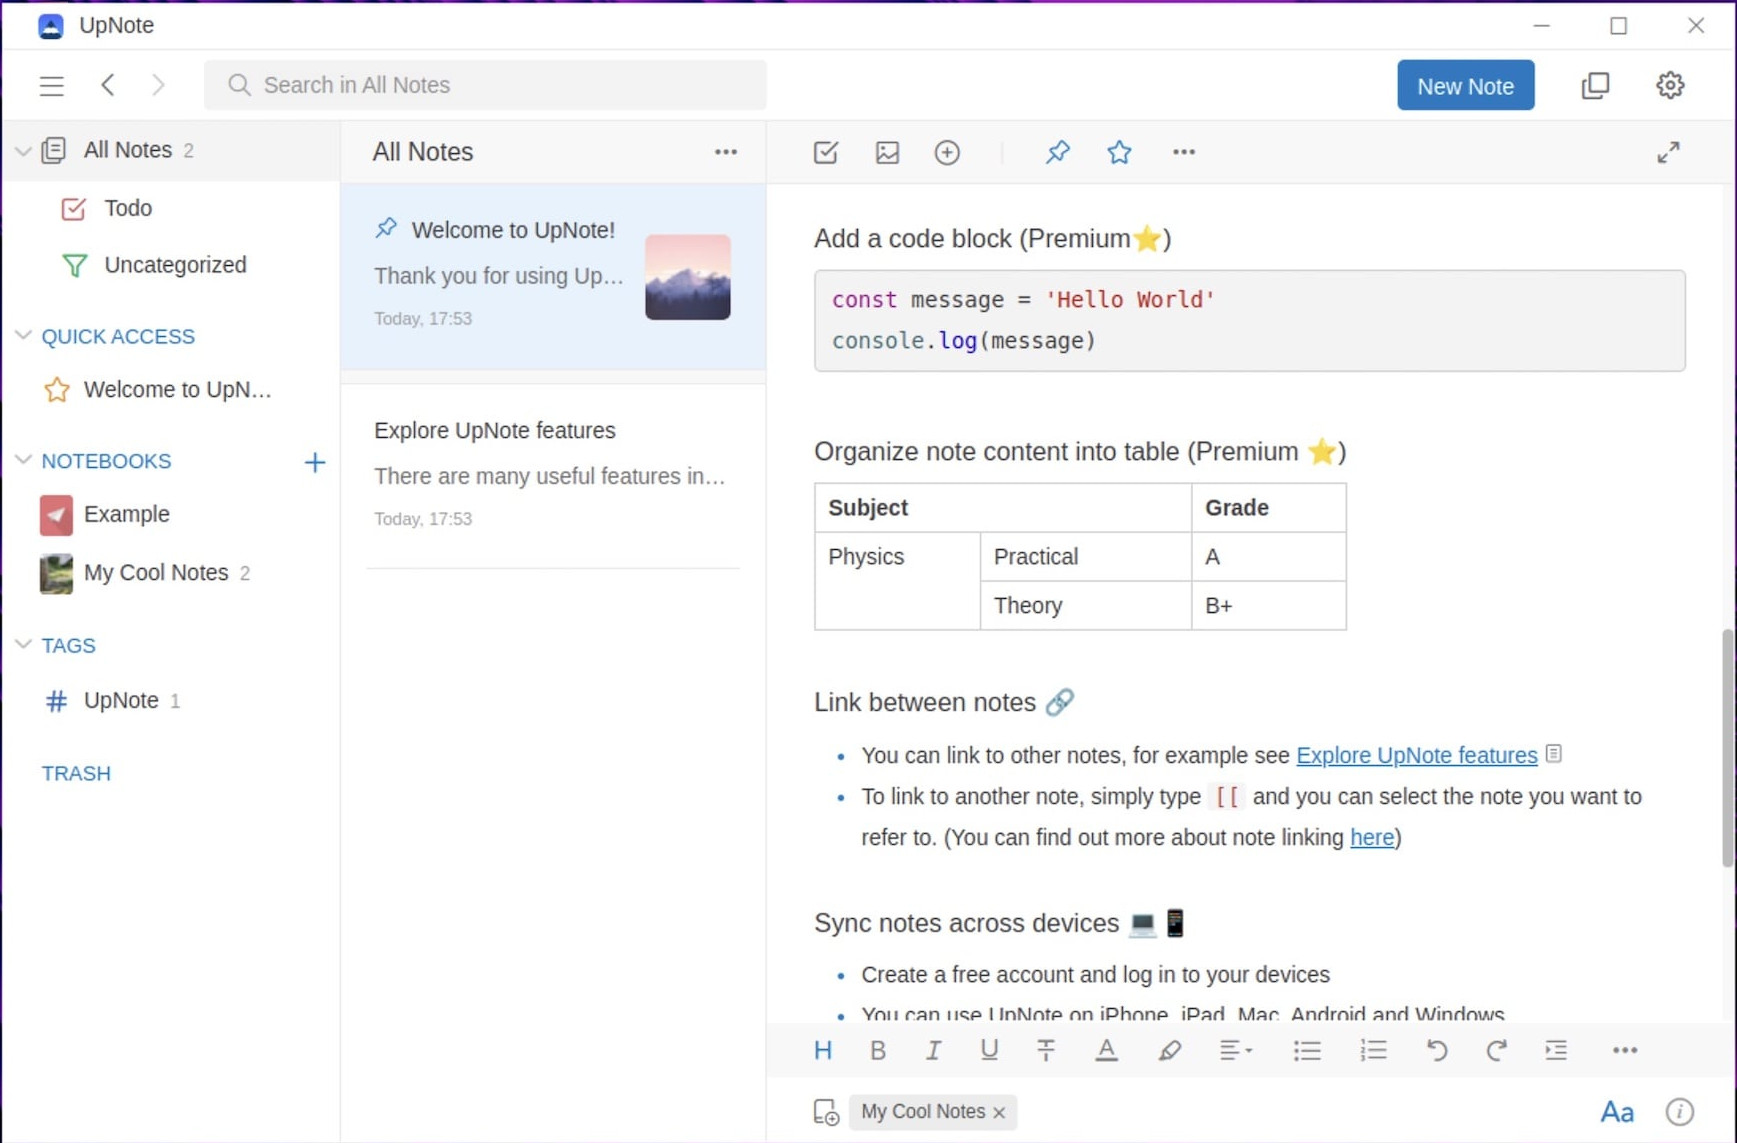
Task: Show more formatting options ellipsis
Action: [x=1625, y=1050]
